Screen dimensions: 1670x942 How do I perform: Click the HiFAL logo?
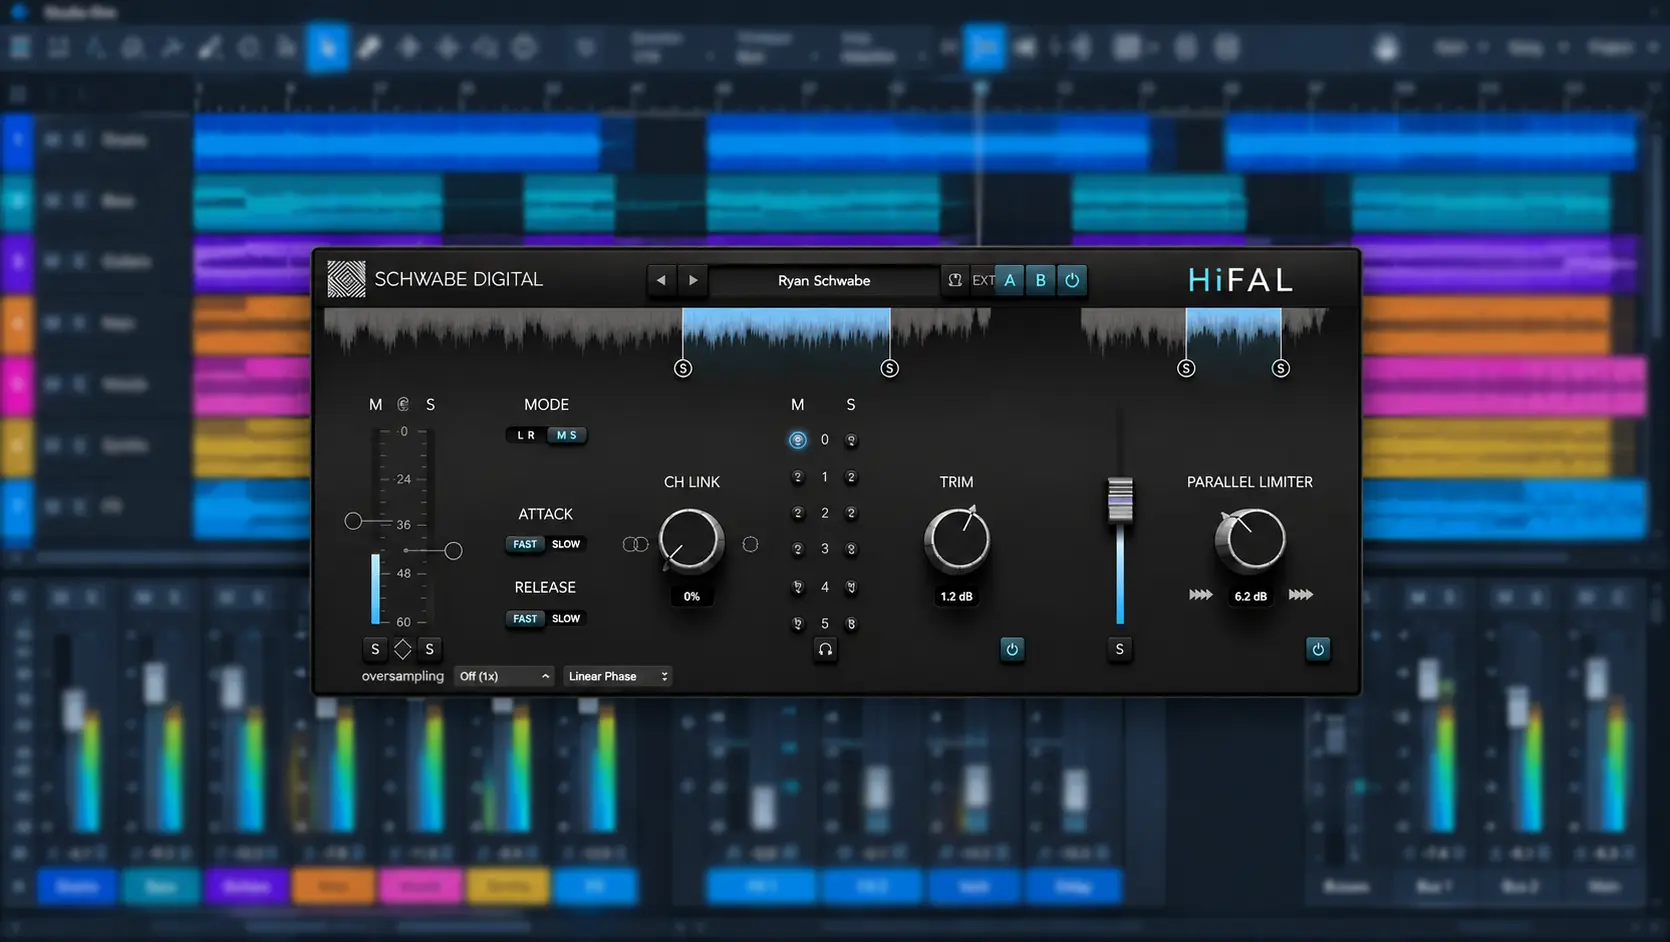pyautogui.click(x=1240, y=280)
